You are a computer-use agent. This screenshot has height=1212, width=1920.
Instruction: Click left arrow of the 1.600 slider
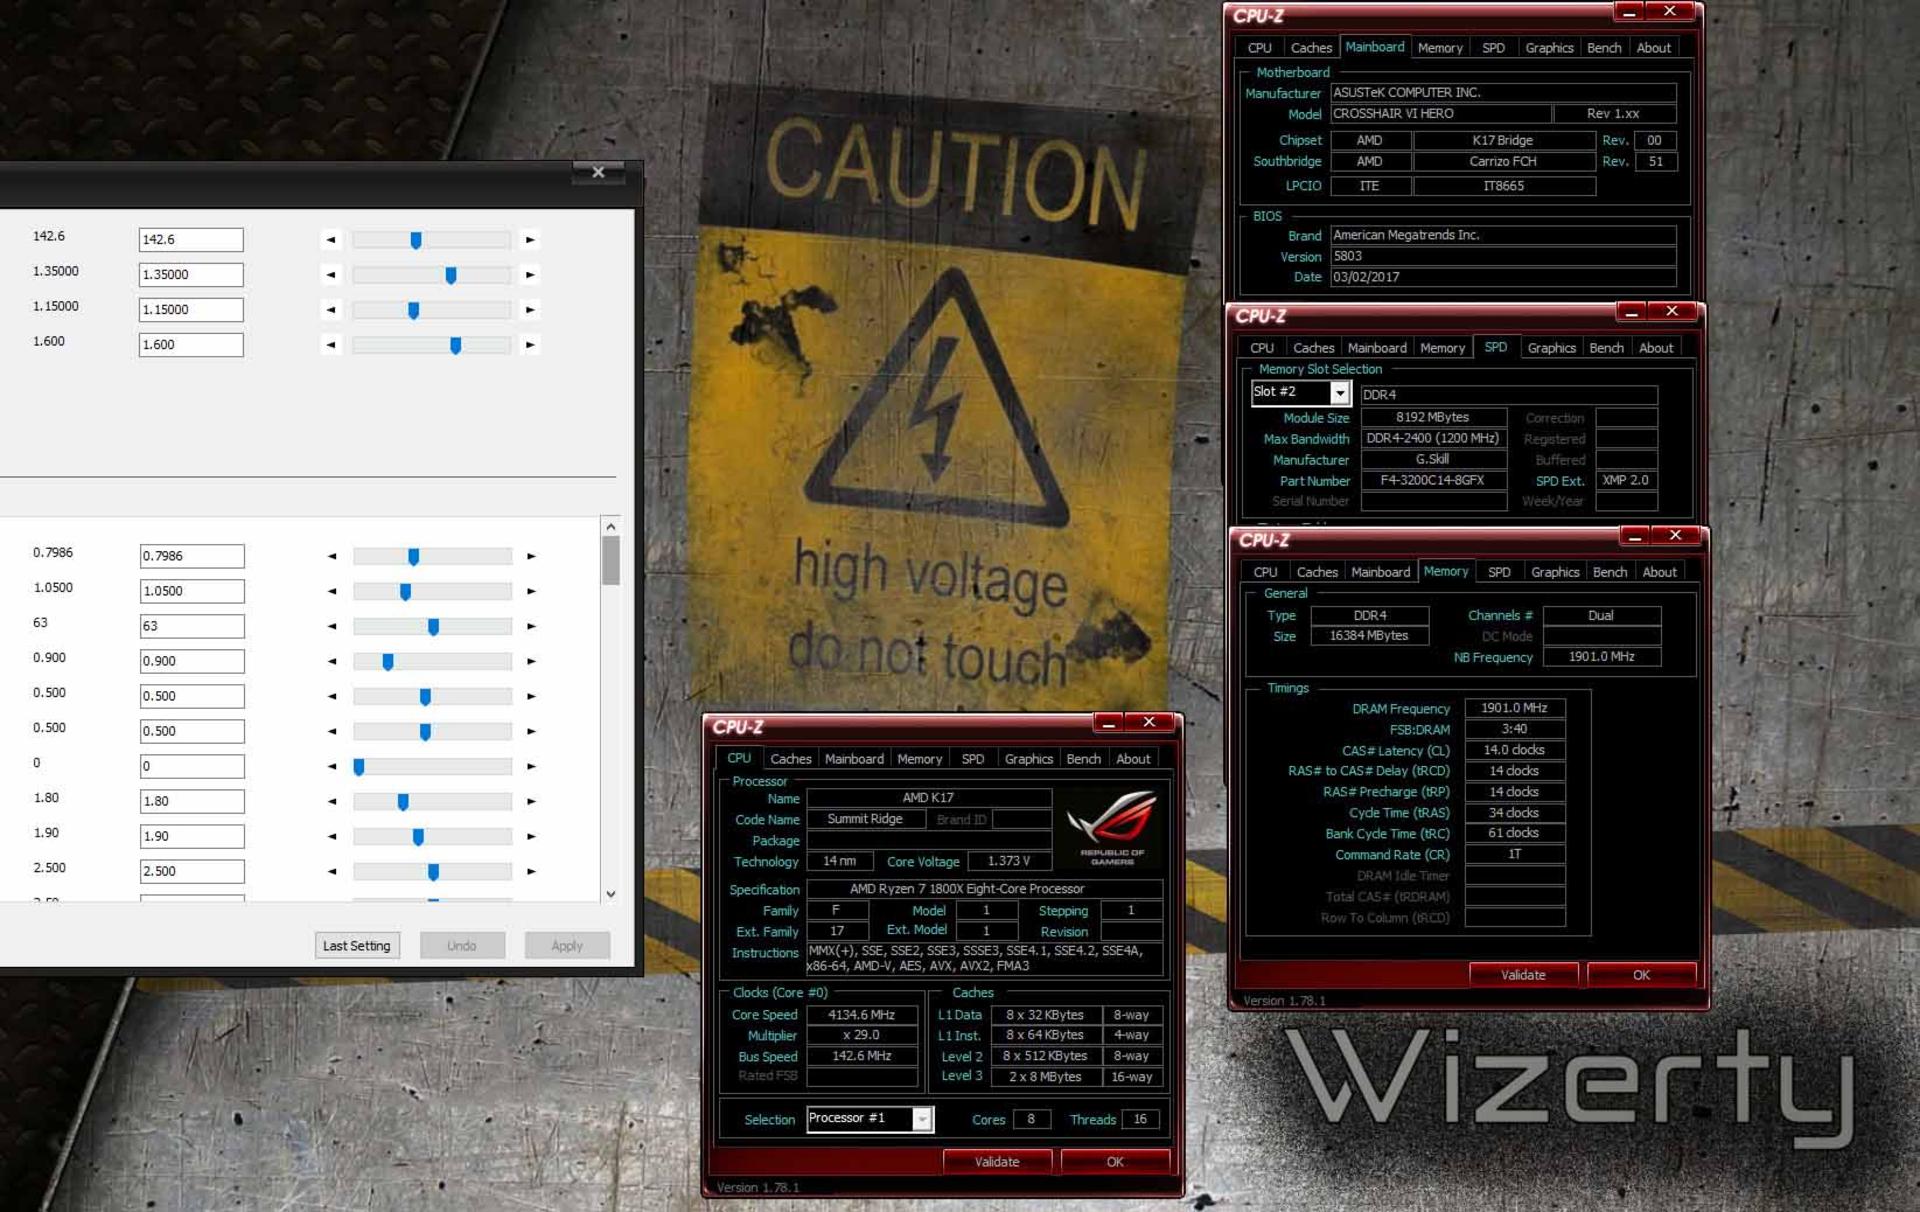tap(331, 345)
